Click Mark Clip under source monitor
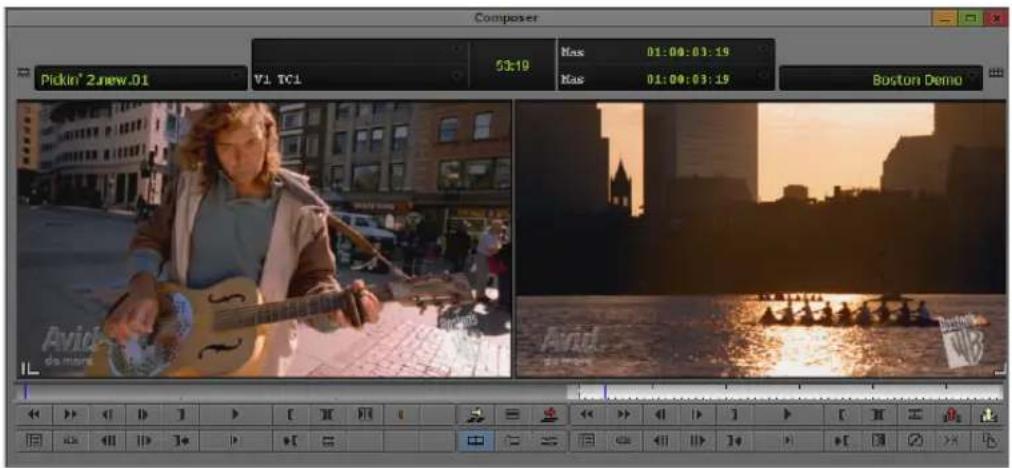This screenshot has width=1012, height=468. (x=329, y=414)
